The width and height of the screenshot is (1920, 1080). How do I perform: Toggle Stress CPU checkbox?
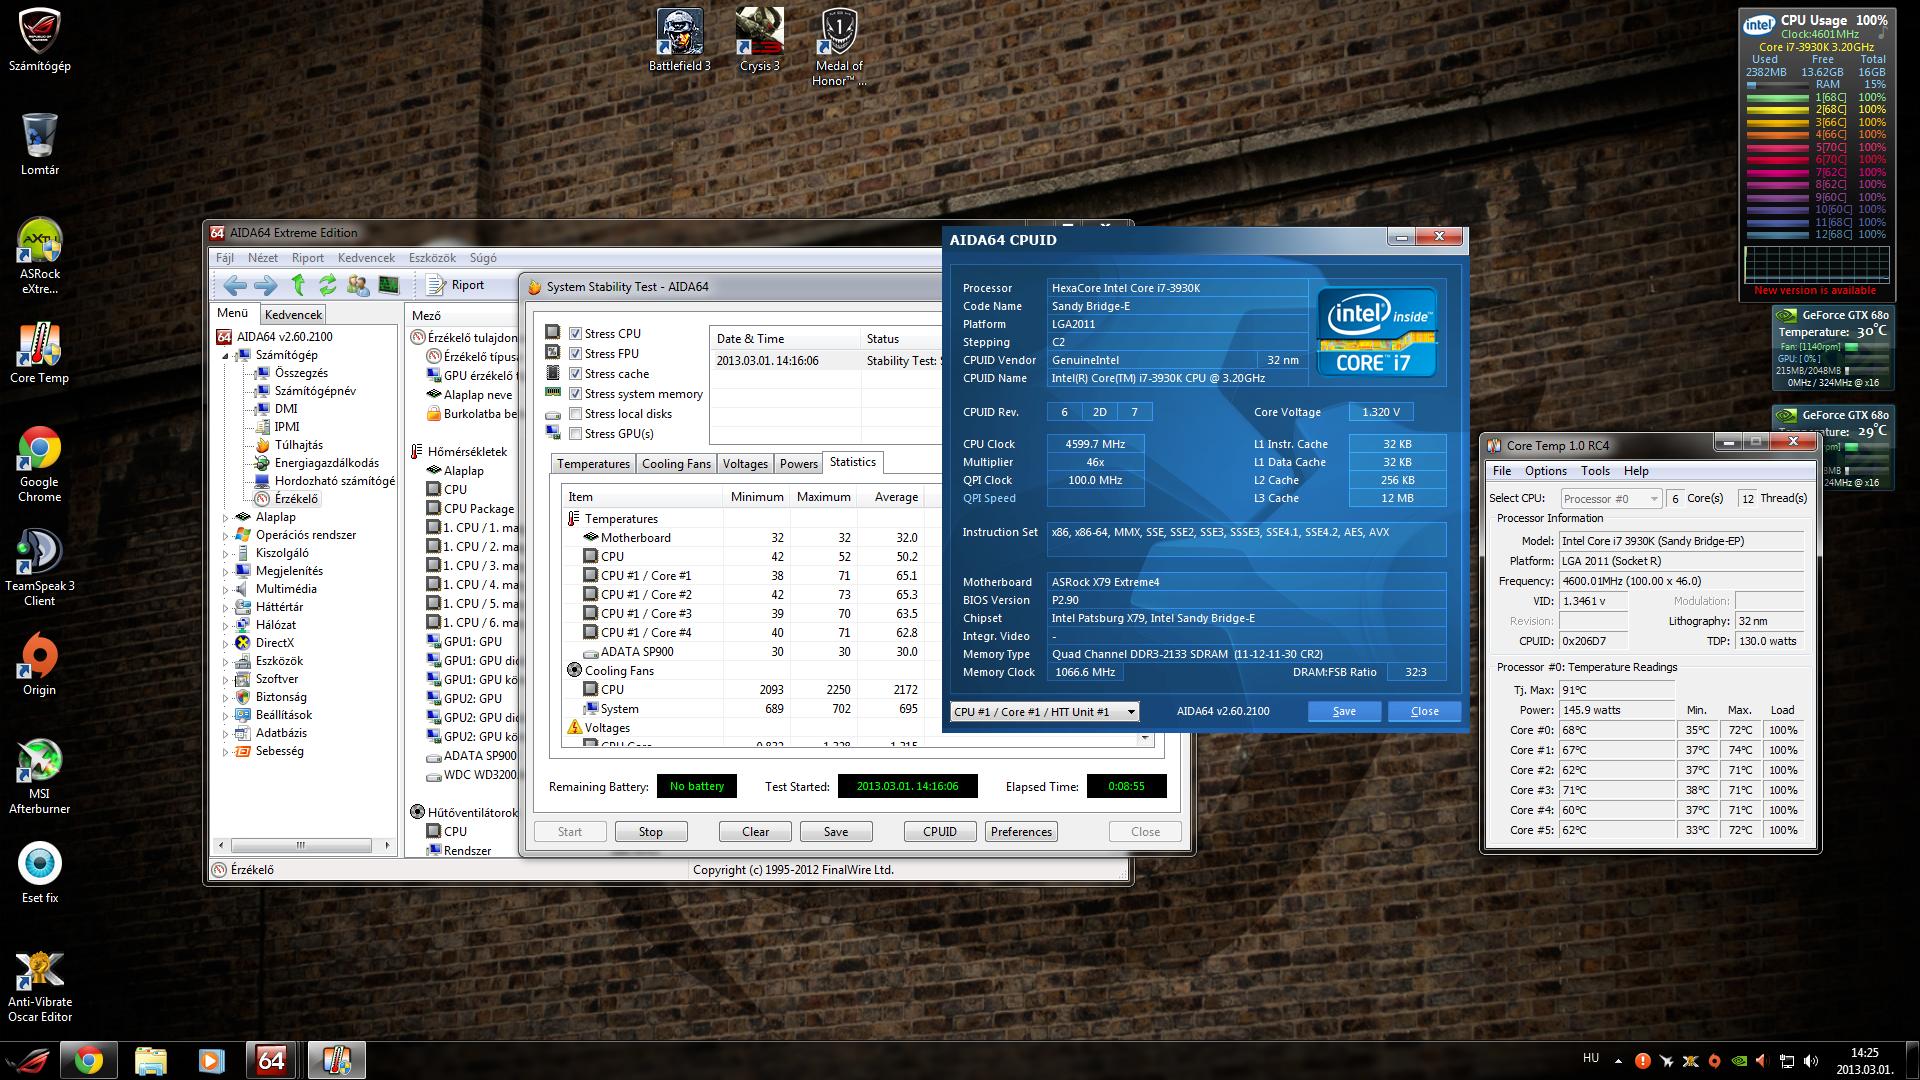pos(575,334)
